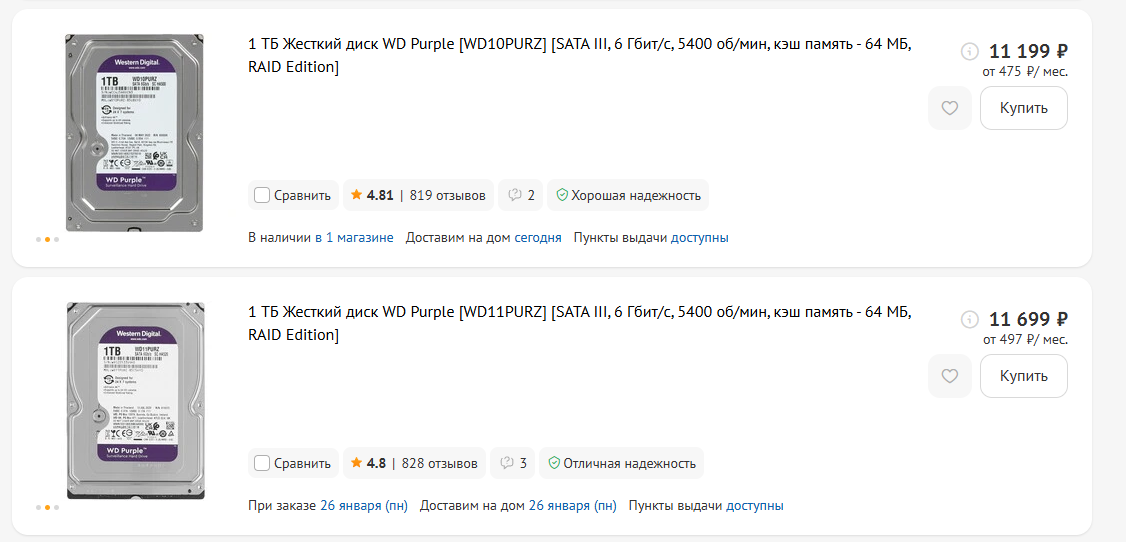Open comments icon for WD11PURZ (3)
The image size is (1126, 542).
click(x=512, y=463)
